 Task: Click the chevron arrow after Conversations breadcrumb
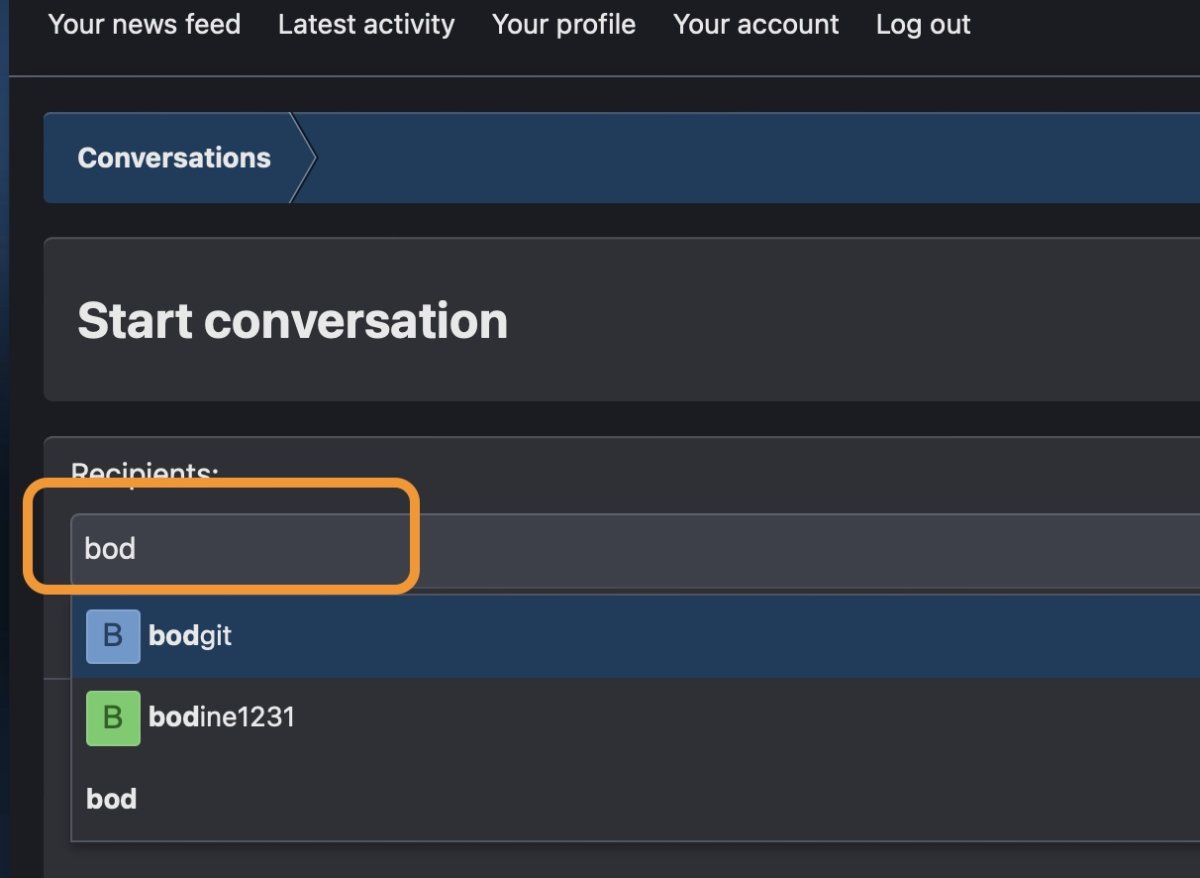pos(303,158)
